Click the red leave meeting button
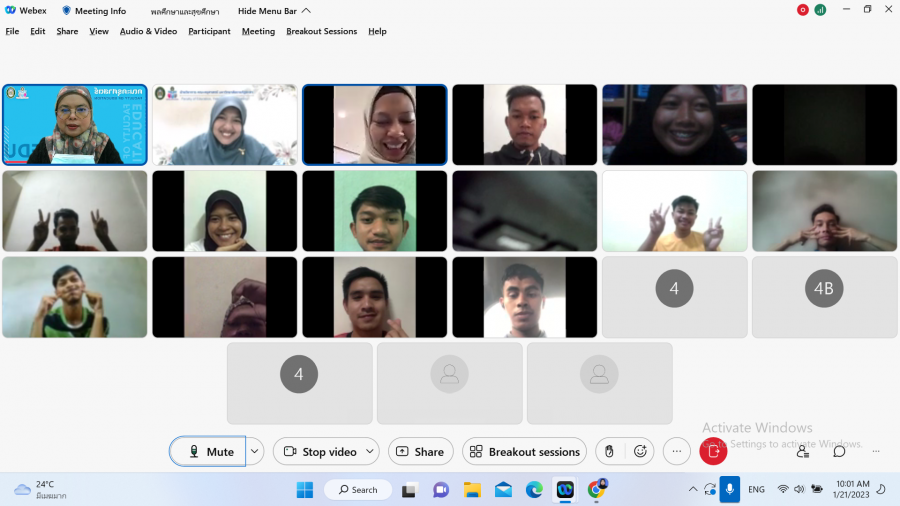 pos(713,452)
